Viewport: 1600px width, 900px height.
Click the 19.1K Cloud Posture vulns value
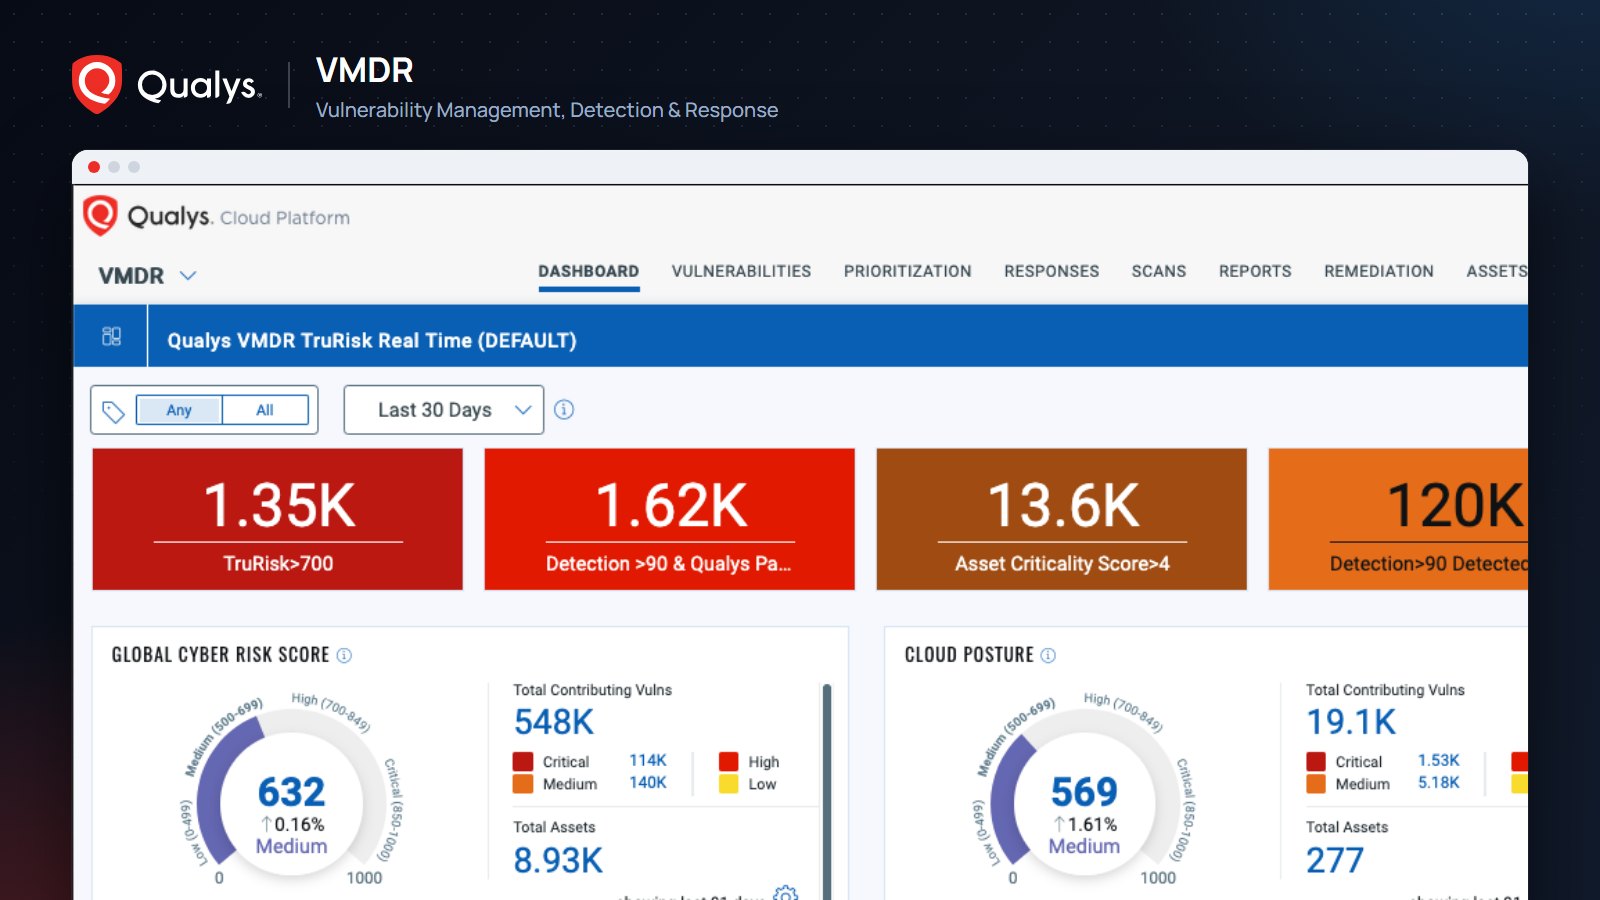pos(1351,722)
